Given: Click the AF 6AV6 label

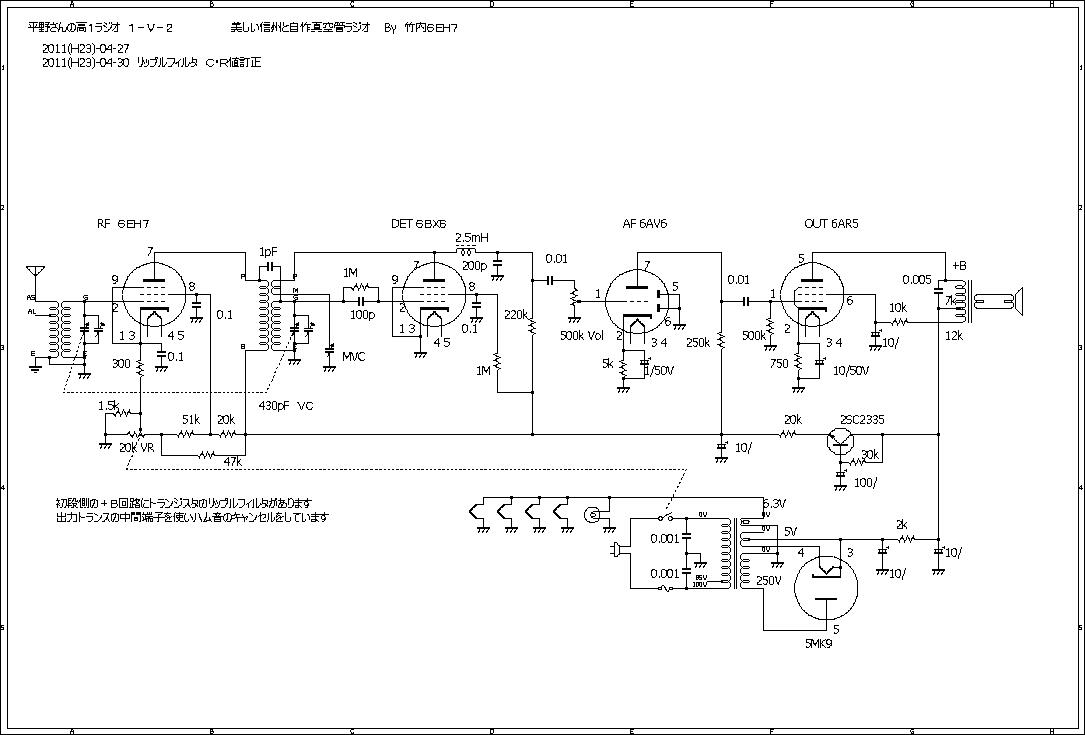Looking at the screenshot, I should click(645, 224).
